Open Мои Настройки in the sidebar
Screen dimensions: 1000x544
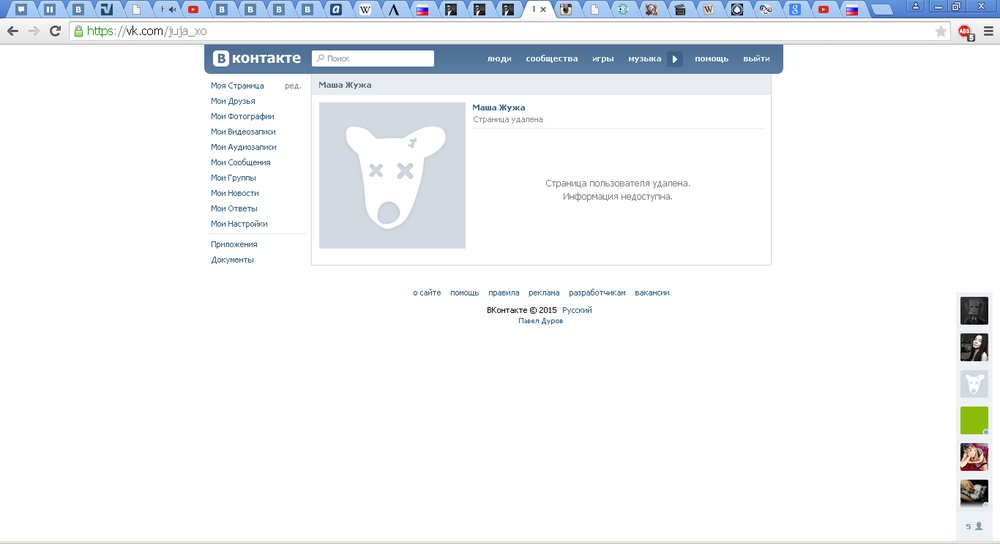point(239,224)
